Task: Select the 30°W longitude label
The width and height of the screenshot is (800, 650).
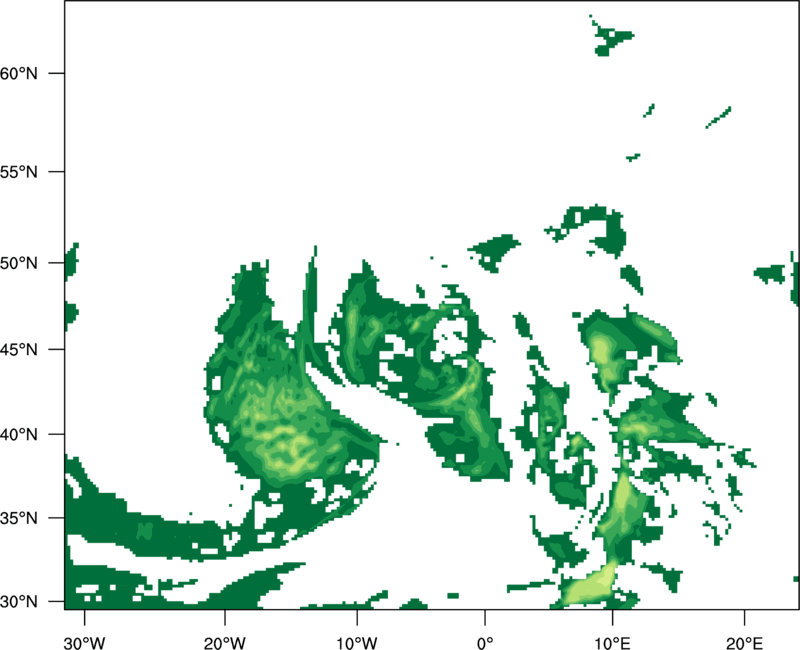Action: click(x=85, y=643)
